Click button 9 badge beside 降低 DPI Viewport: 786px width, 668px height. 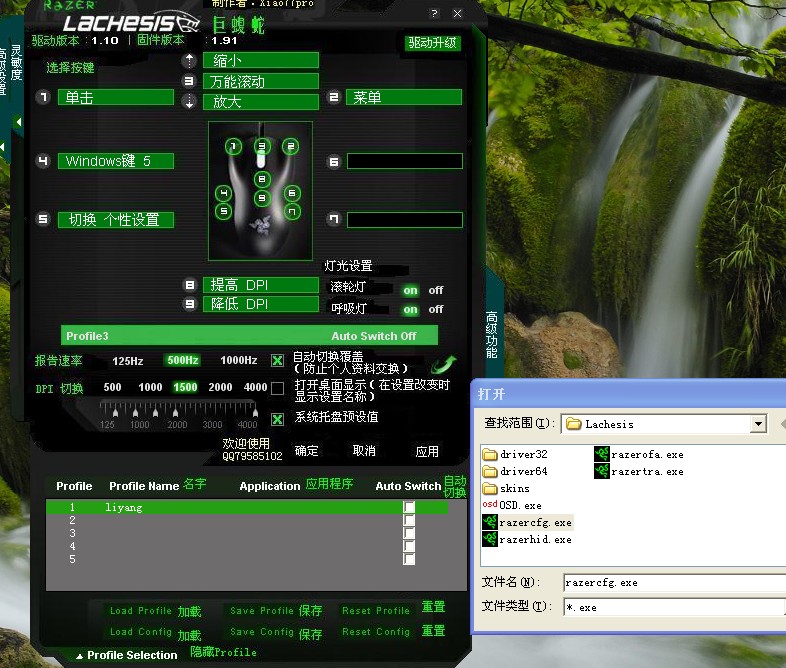tap(189, 304)
